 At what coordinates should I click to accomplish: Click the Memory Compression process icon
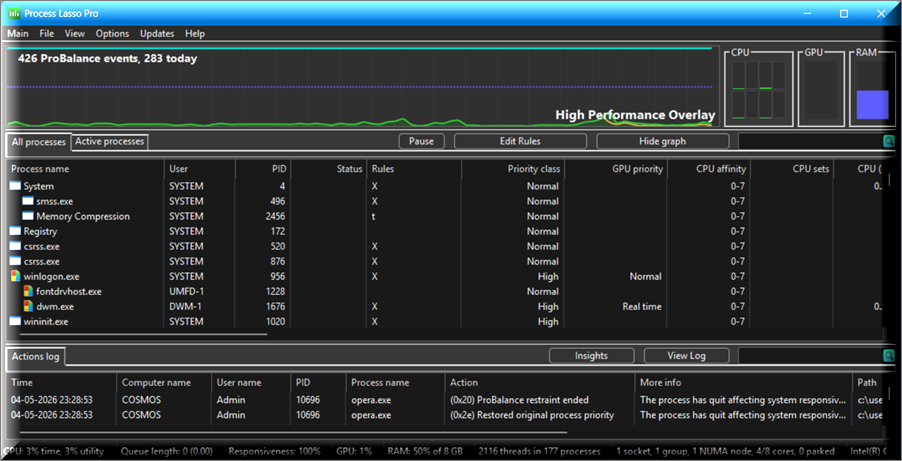click(x=28, y=216)
